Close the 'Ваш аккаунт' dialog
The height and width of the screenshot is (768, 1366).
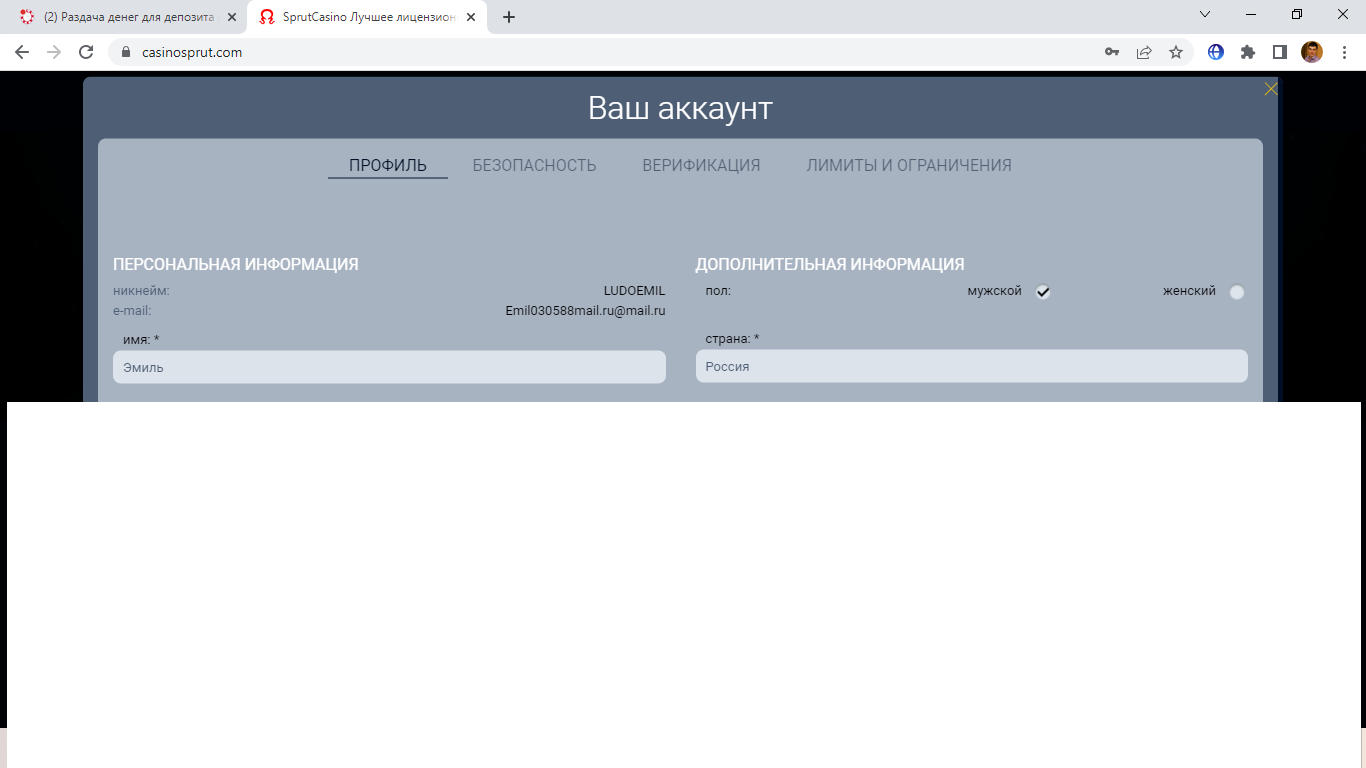point(1271,89)
